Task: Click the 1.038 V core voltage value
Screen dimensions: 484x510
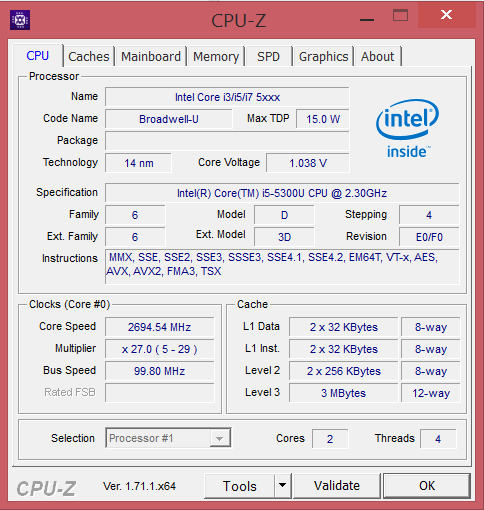Action: (308, 163)
